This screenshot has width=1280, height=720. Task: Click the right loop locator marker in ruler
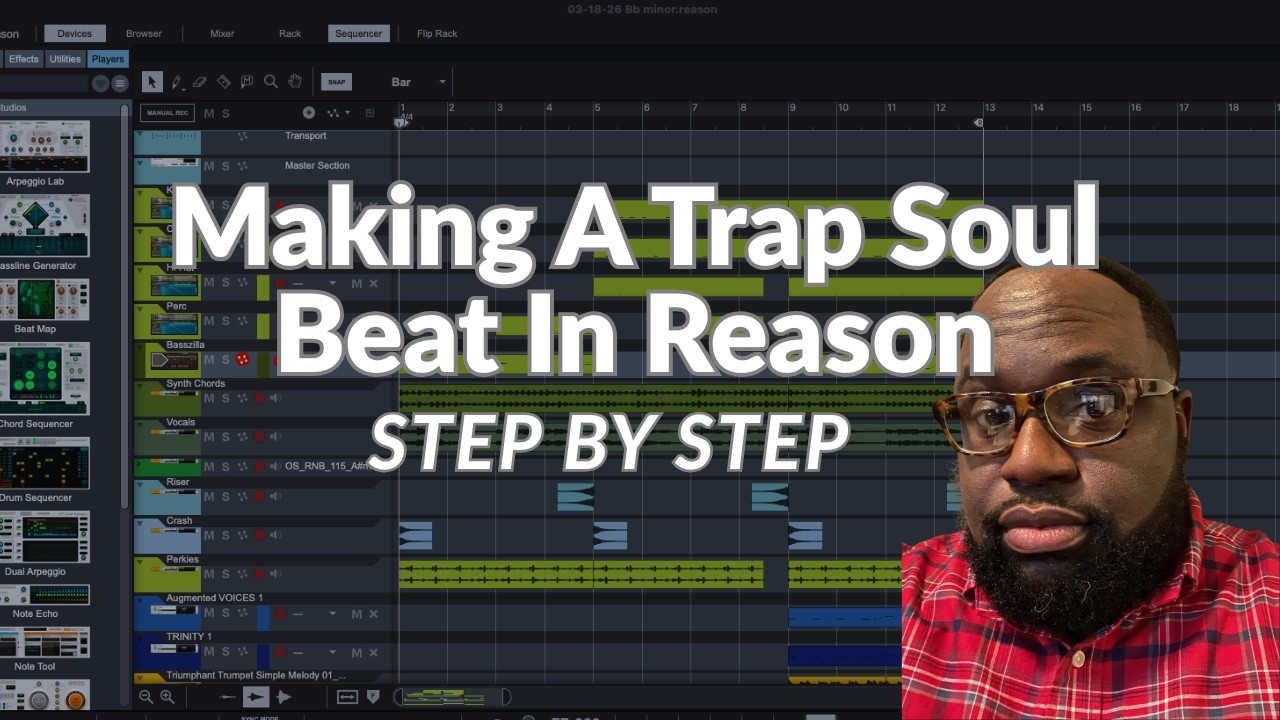980,123
